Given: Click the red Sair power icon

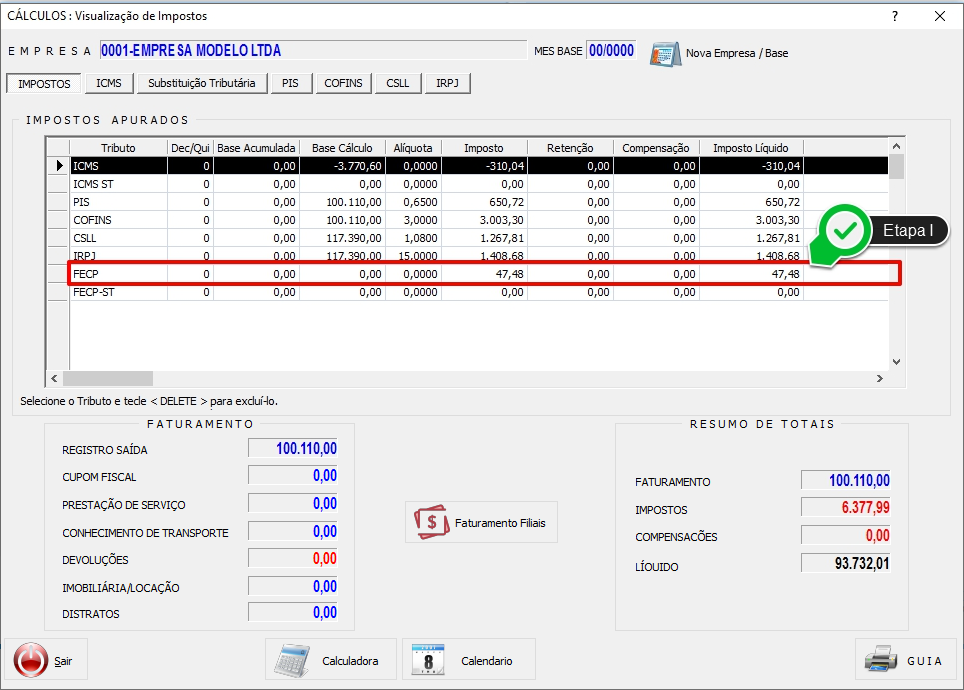Looking at the screenshot, I should [x=30, y=660].
